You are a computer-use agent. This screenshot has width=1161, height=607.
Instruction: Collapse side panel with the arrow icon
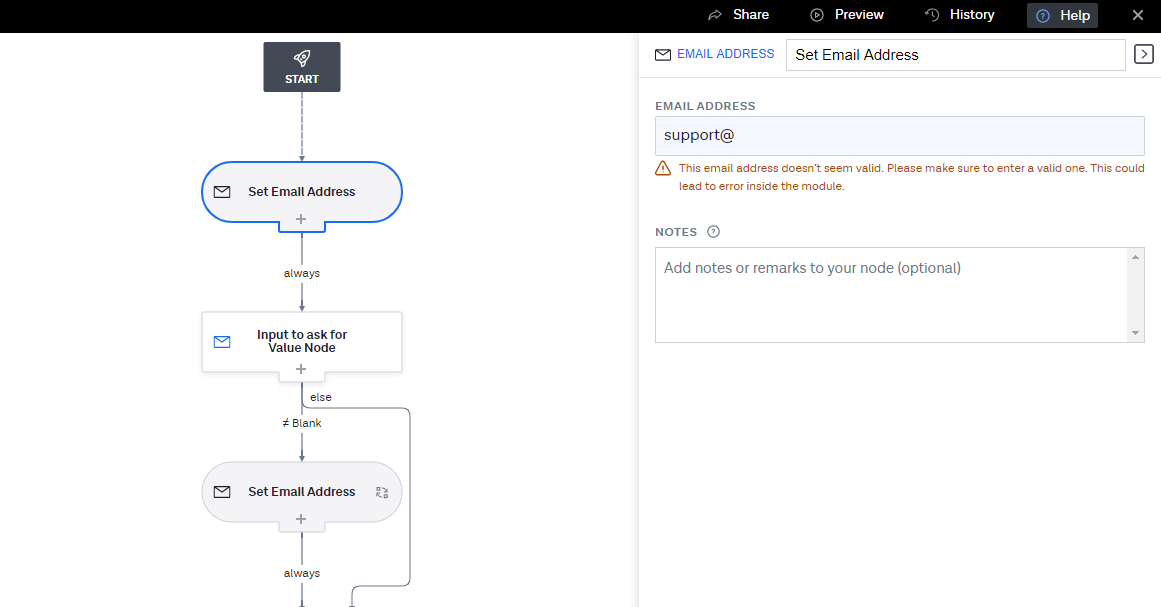pos(1143,54)
